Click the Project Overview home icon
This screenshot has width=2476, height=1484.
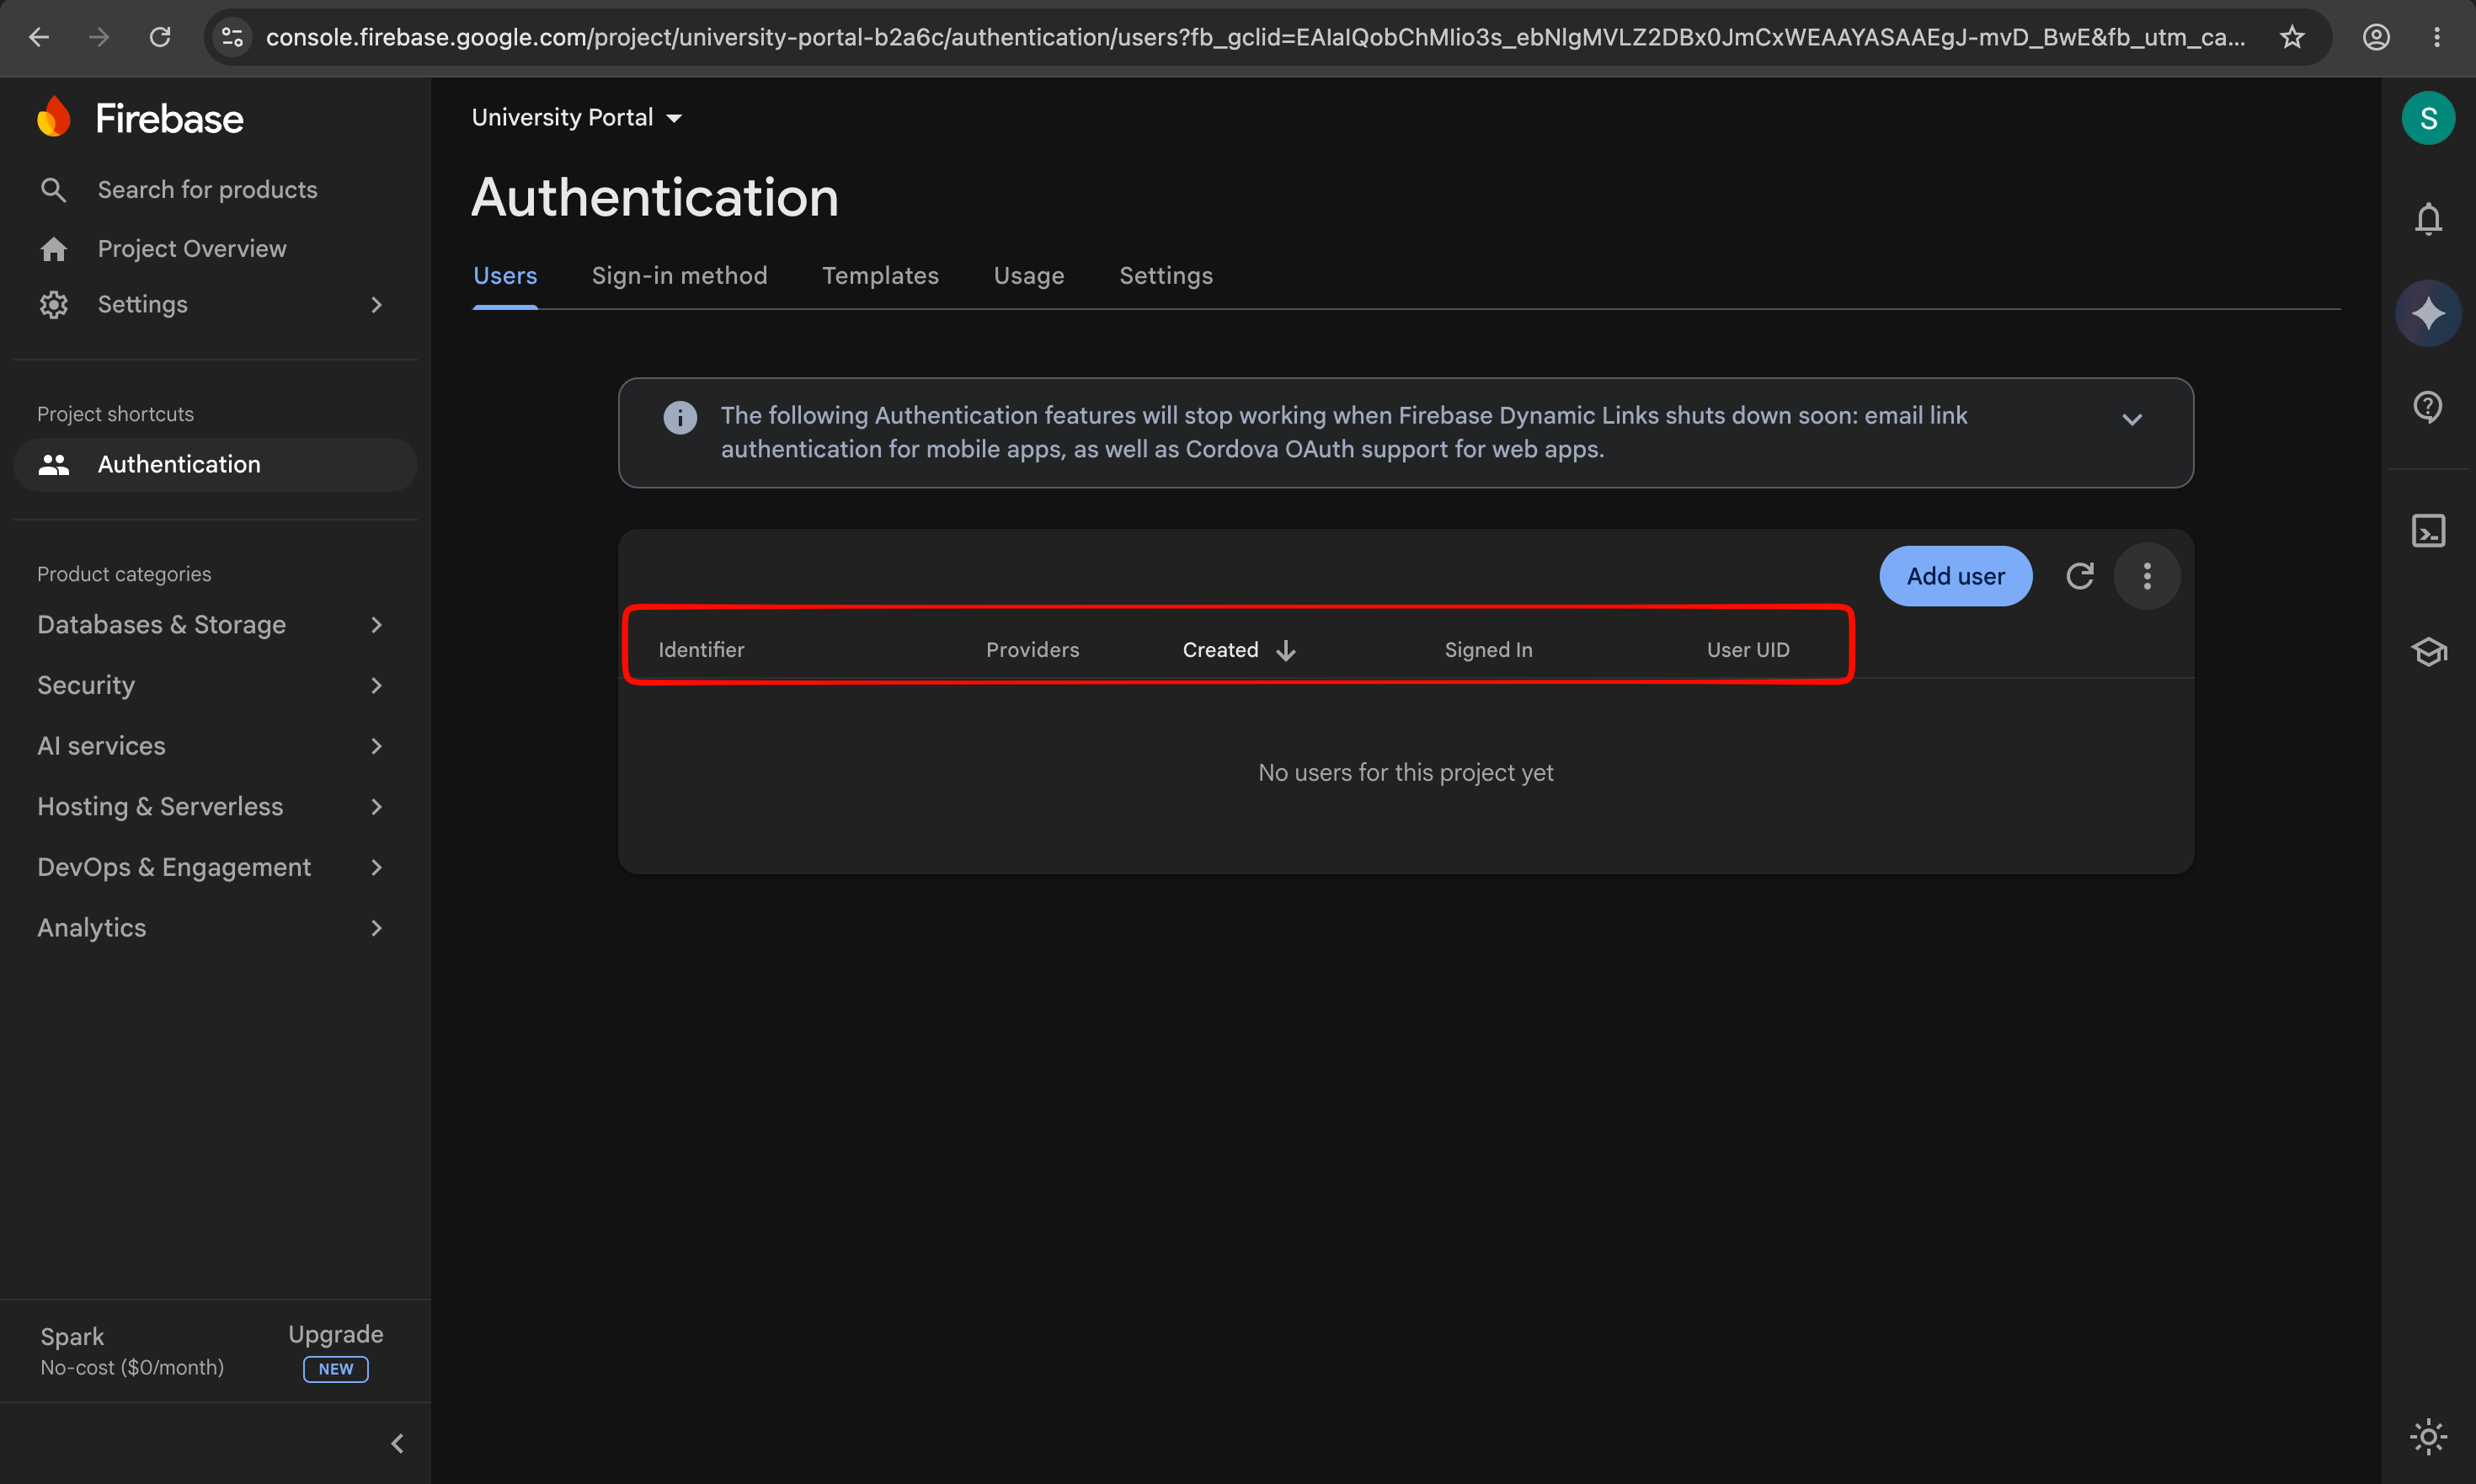(54, 249)
